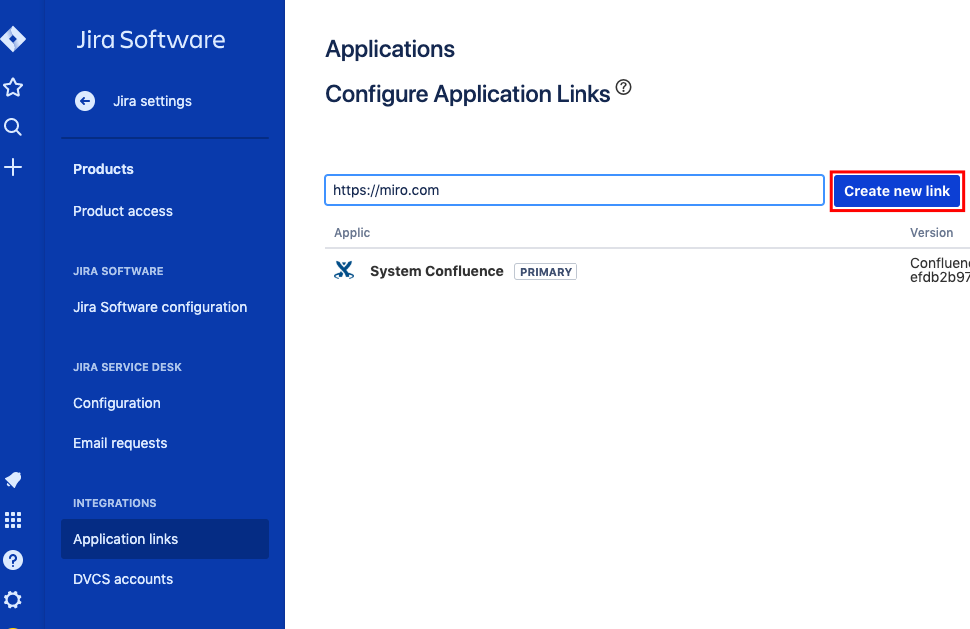Screen dimensions: 970x629
Task: Click the plus create icon
Action: (x=13, y=167)
